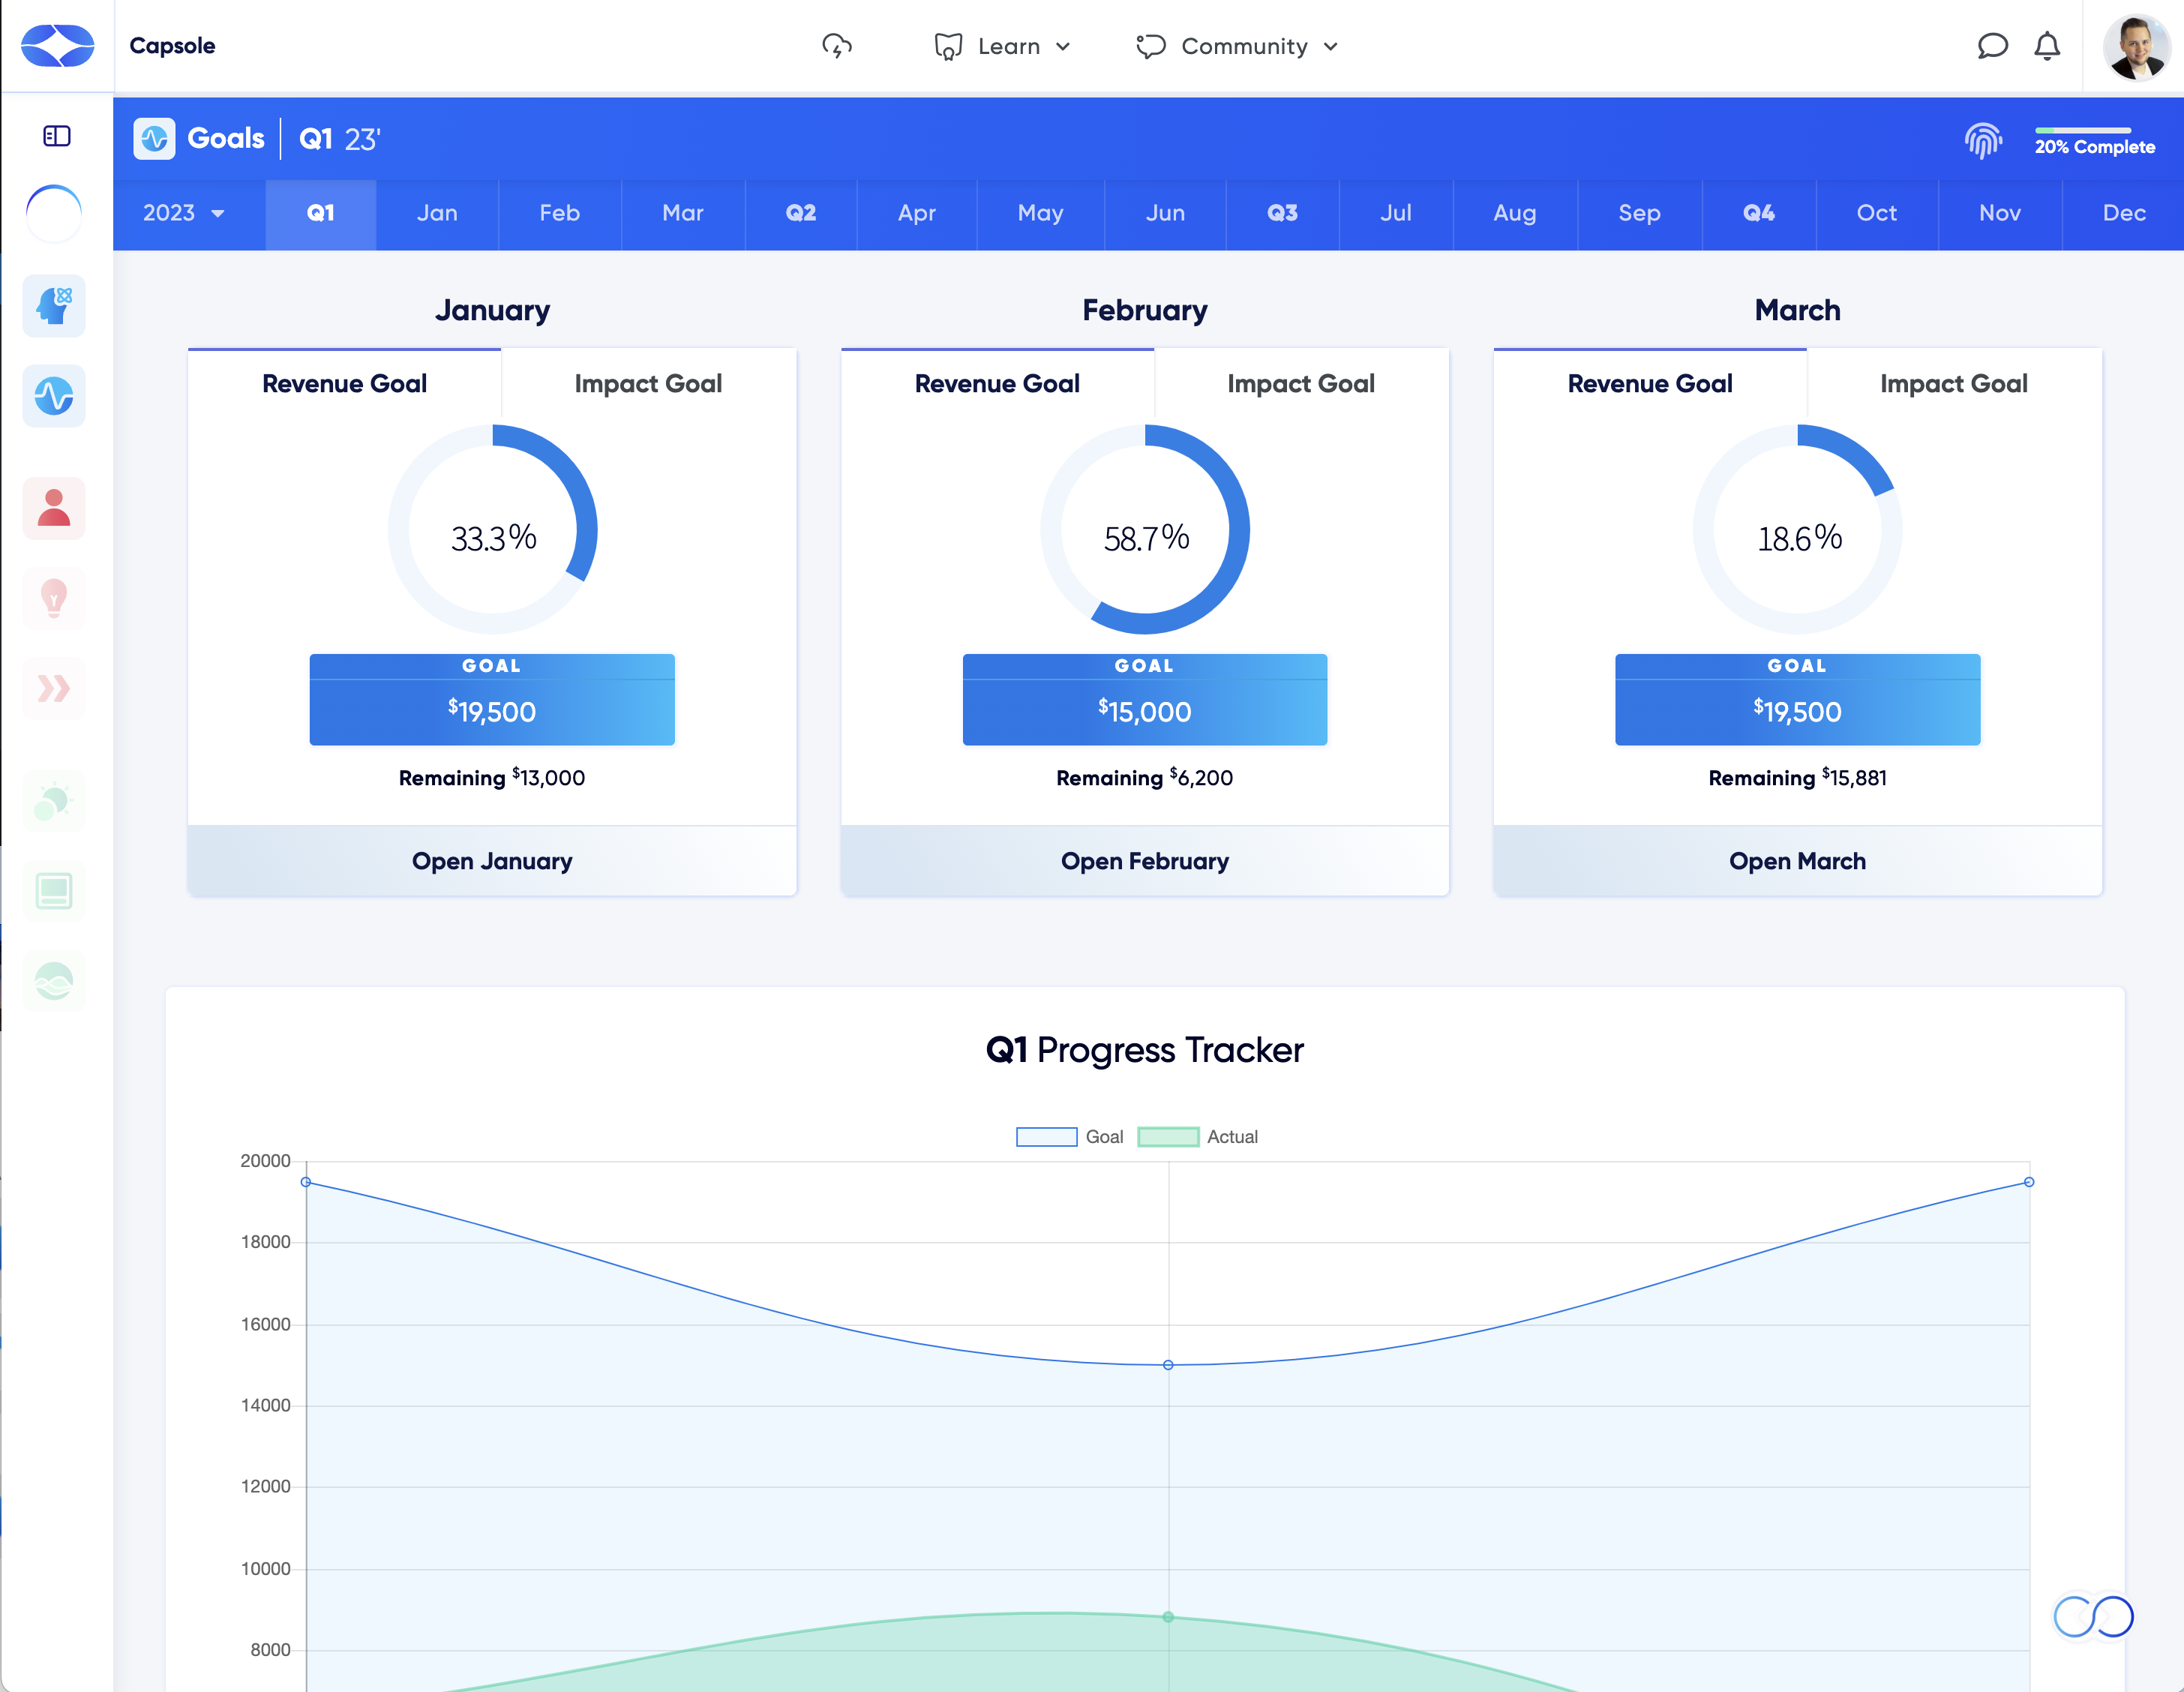Viewport: 2184px width, 1692px height.
Task: Click the cloud lightning sync icon
Action: click(836, 46)
